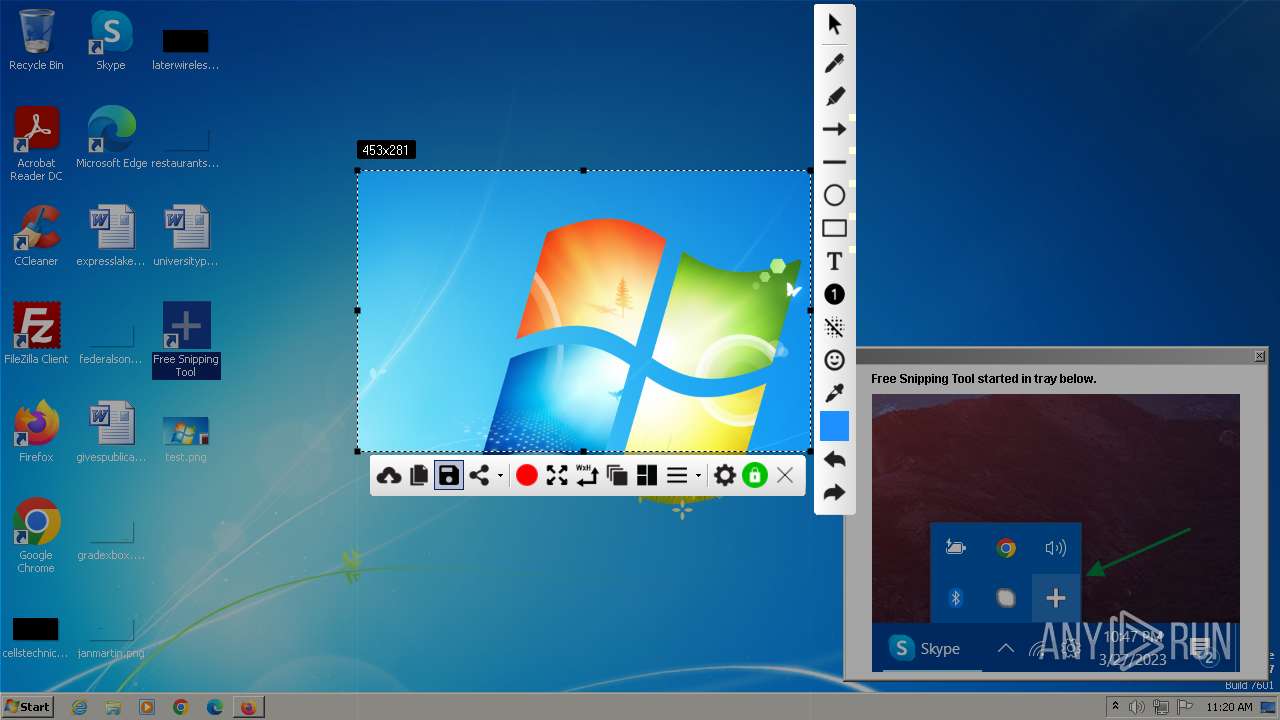
Task: Open snipping tool settings gear
Action: click(725, 476)
